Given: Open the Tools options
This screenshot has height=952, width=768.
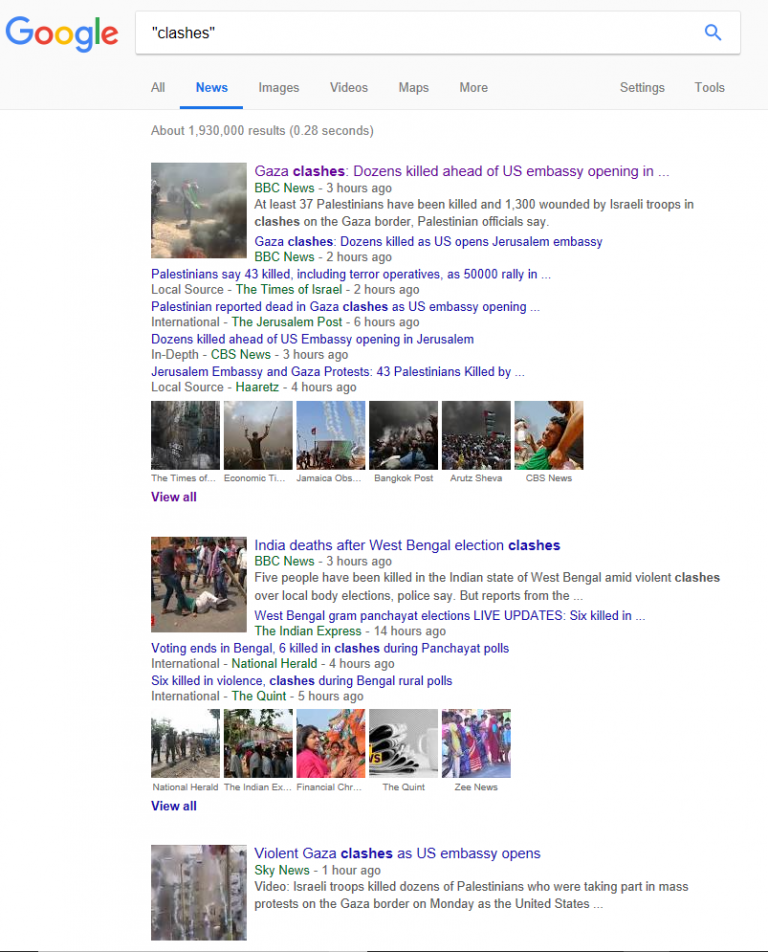Looking at the screenshot, I should 709,88.
